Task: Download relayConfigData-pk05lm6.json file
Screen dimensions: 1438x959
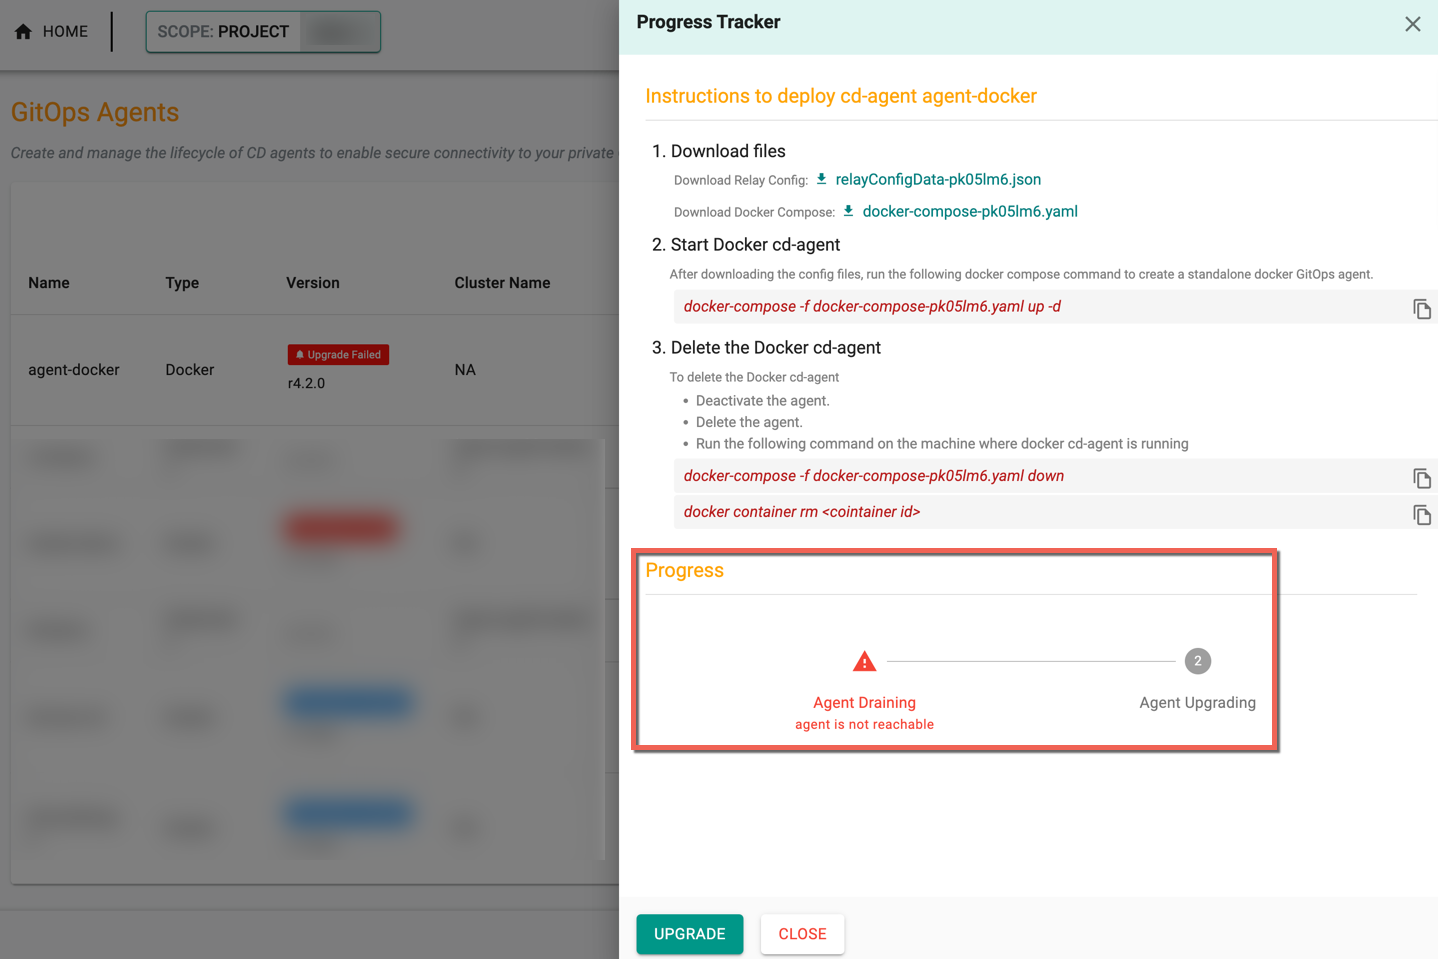Action: [938, 180]
